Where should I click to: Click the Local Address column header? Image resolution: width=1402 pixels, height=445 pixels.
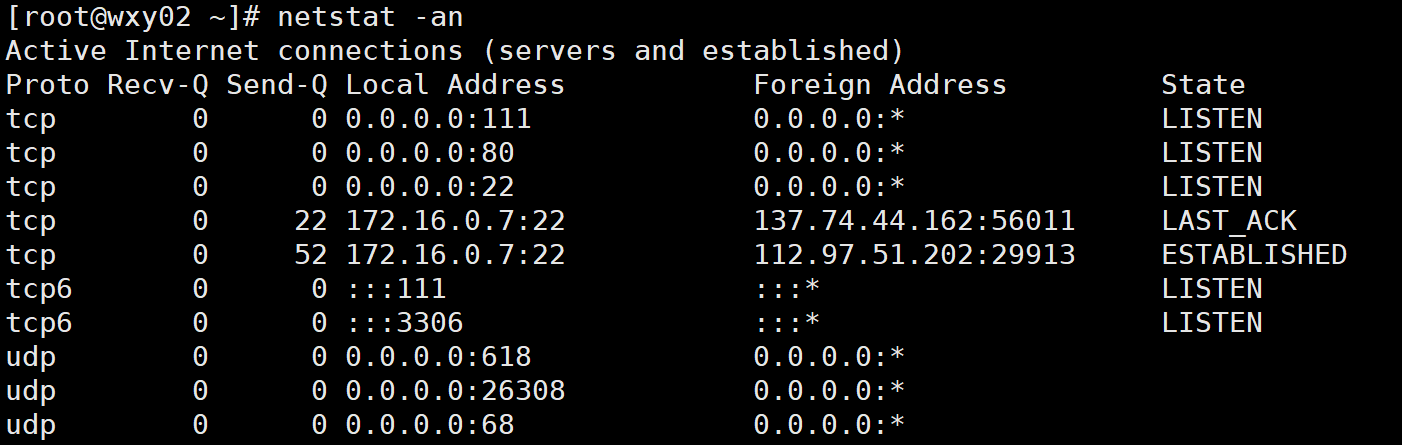click(455, 84)
